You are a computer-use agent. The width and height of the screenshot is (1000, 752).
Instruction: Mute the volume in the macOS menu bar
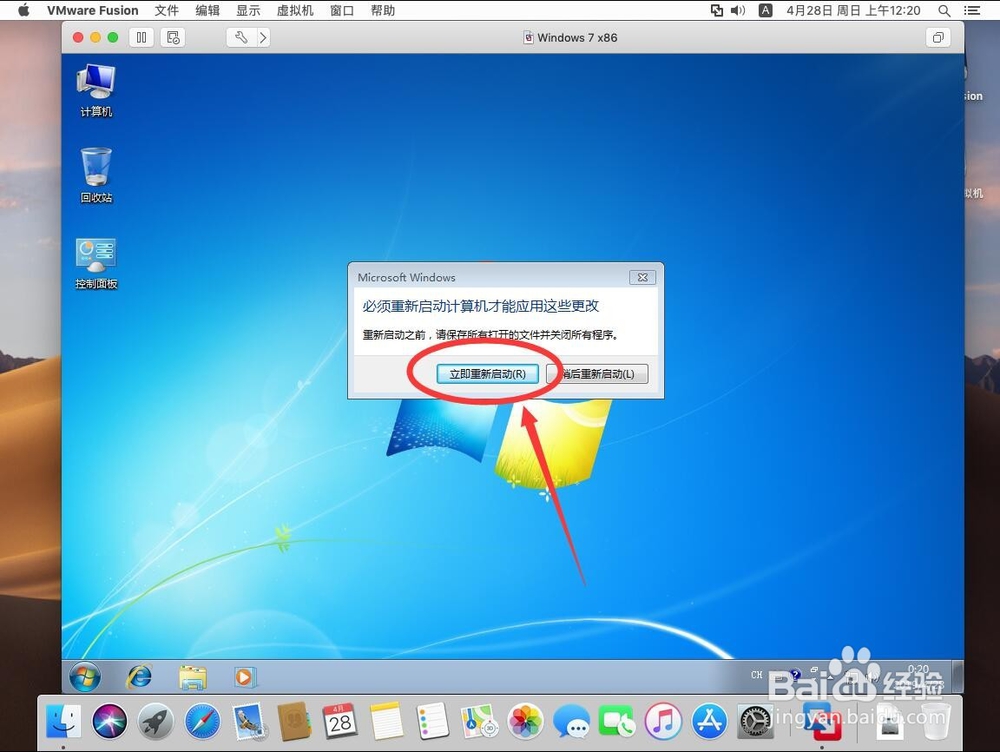(737, 10)
